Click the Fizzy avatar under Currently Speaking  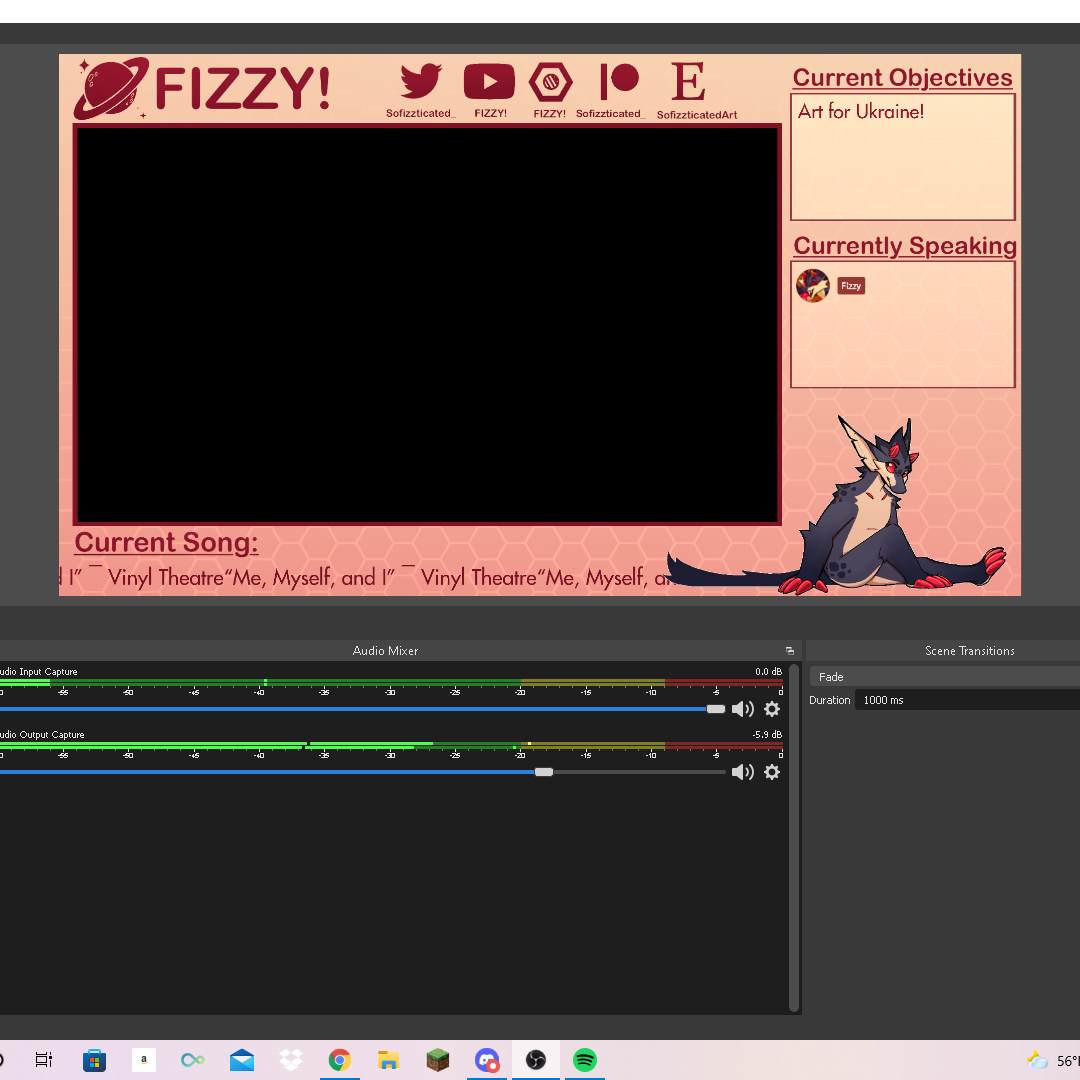[813, 286]
